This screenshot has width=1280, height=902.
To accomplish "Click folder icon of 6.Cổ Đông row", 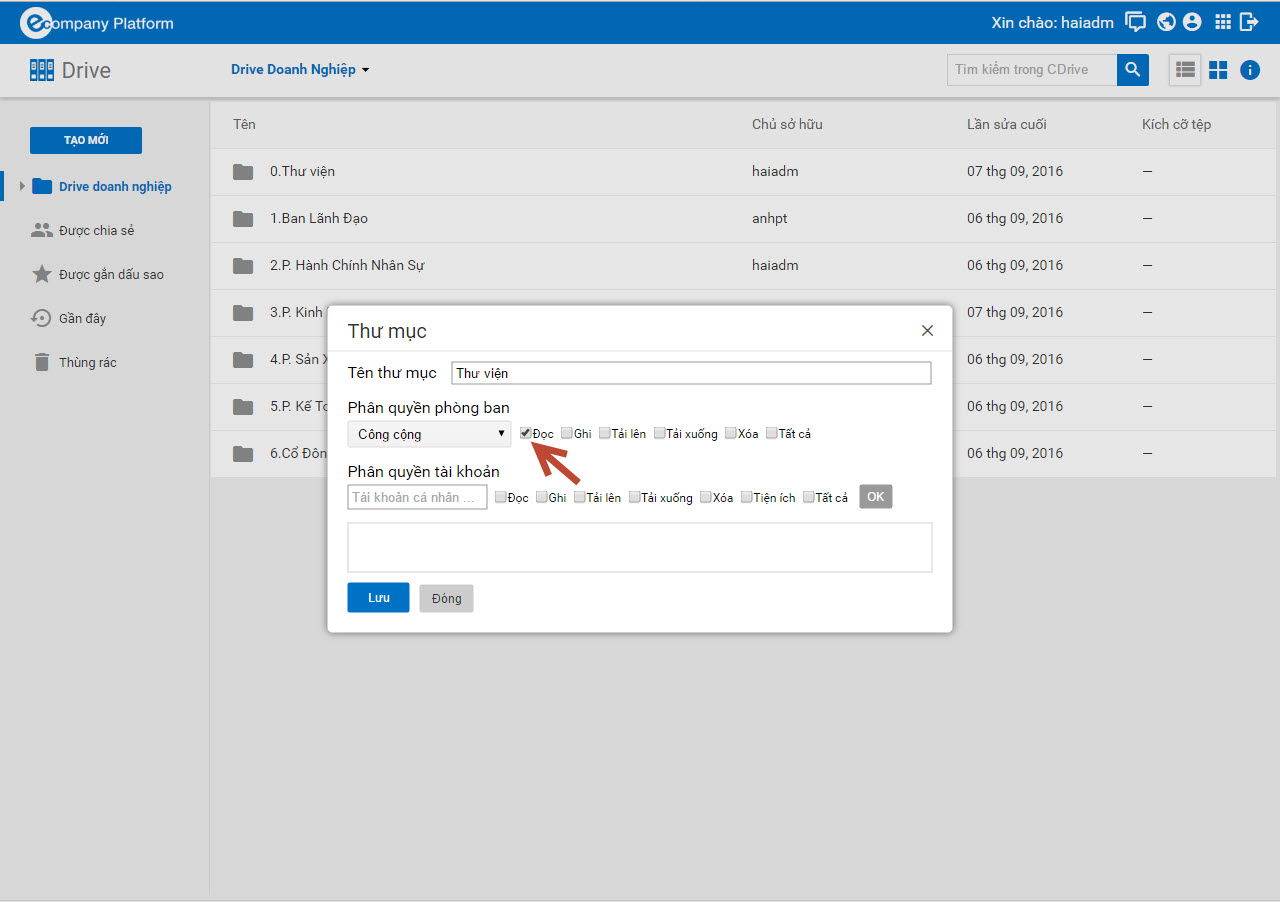I will 243,454.
